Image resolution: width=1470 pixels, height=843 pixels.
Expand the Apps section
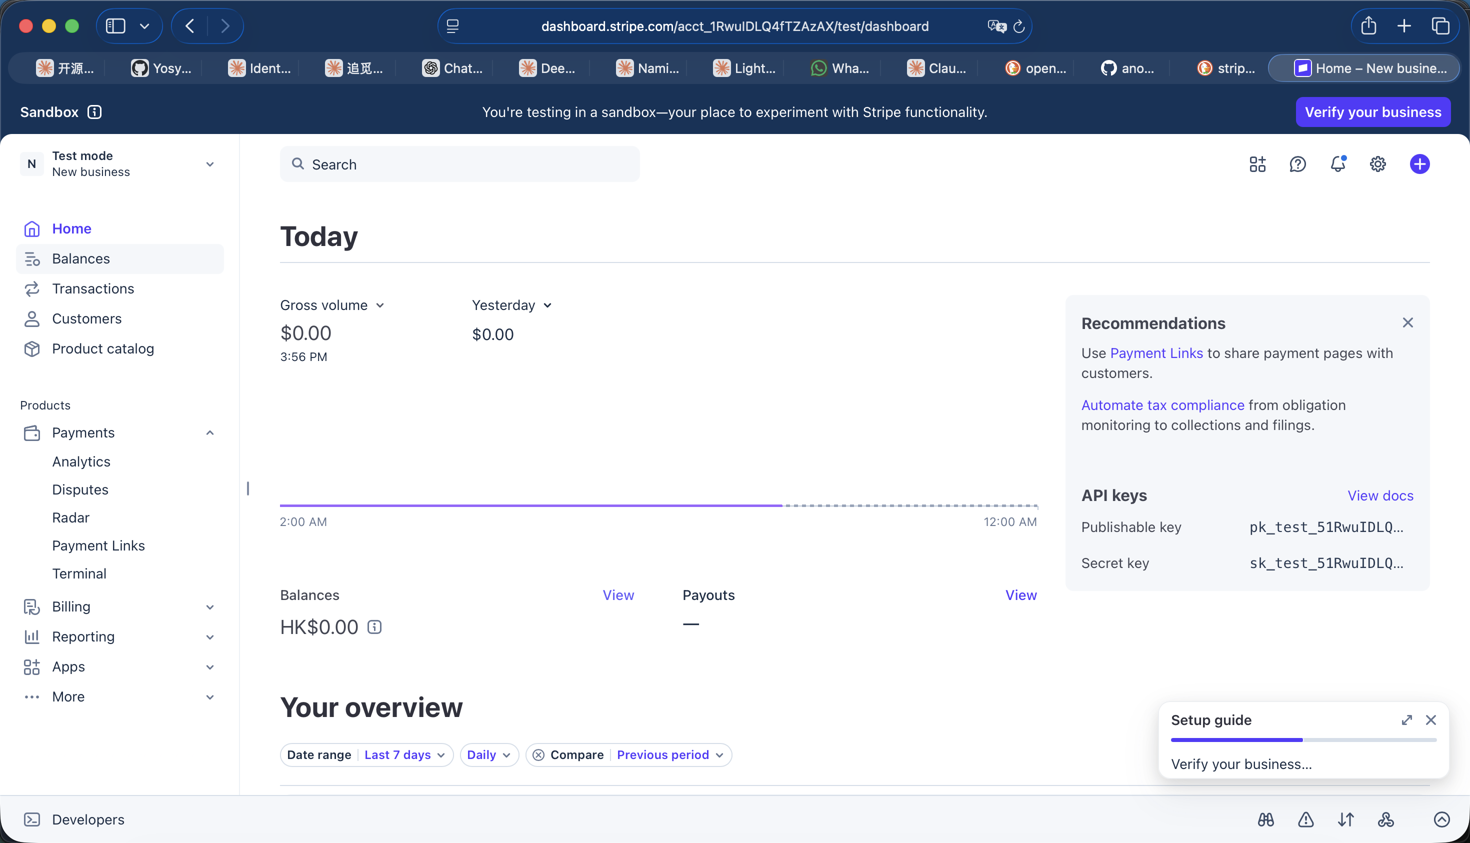tap(210, 667)
